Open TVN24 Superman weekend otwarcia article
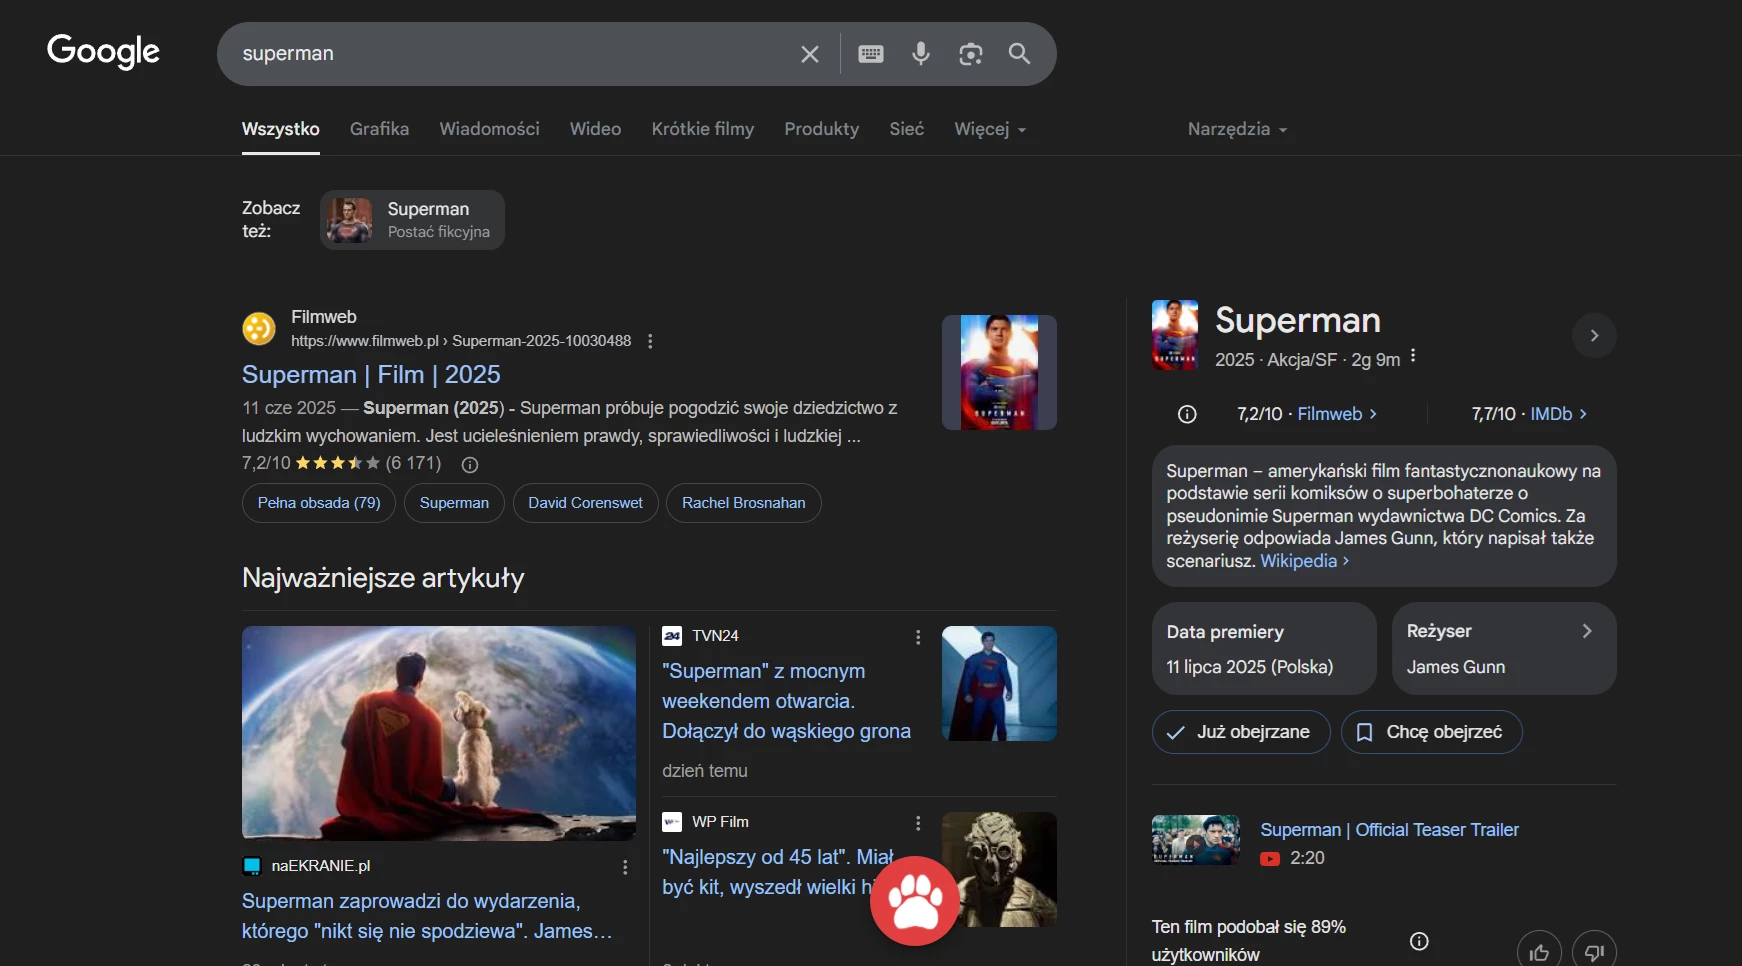 click(x=786, y=701)
